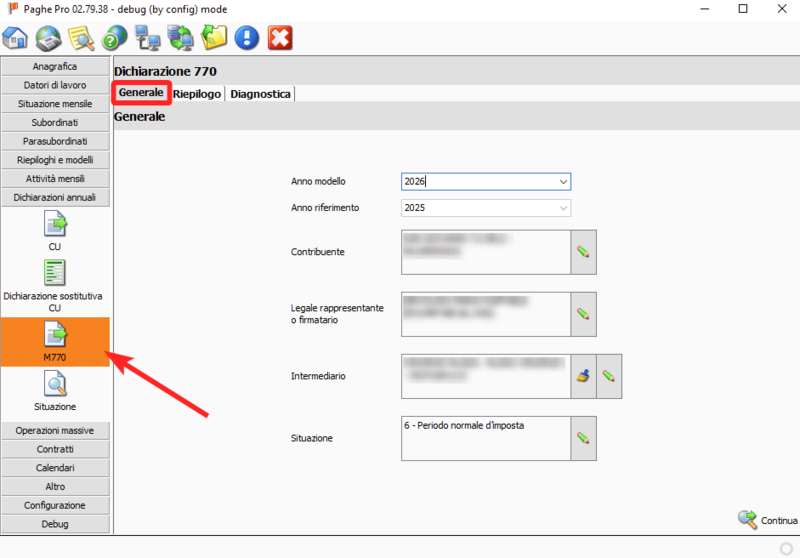This screenshot has height=558, width=800.
Task: Expand the Anno modello dropdown
Action: point(563,182)
